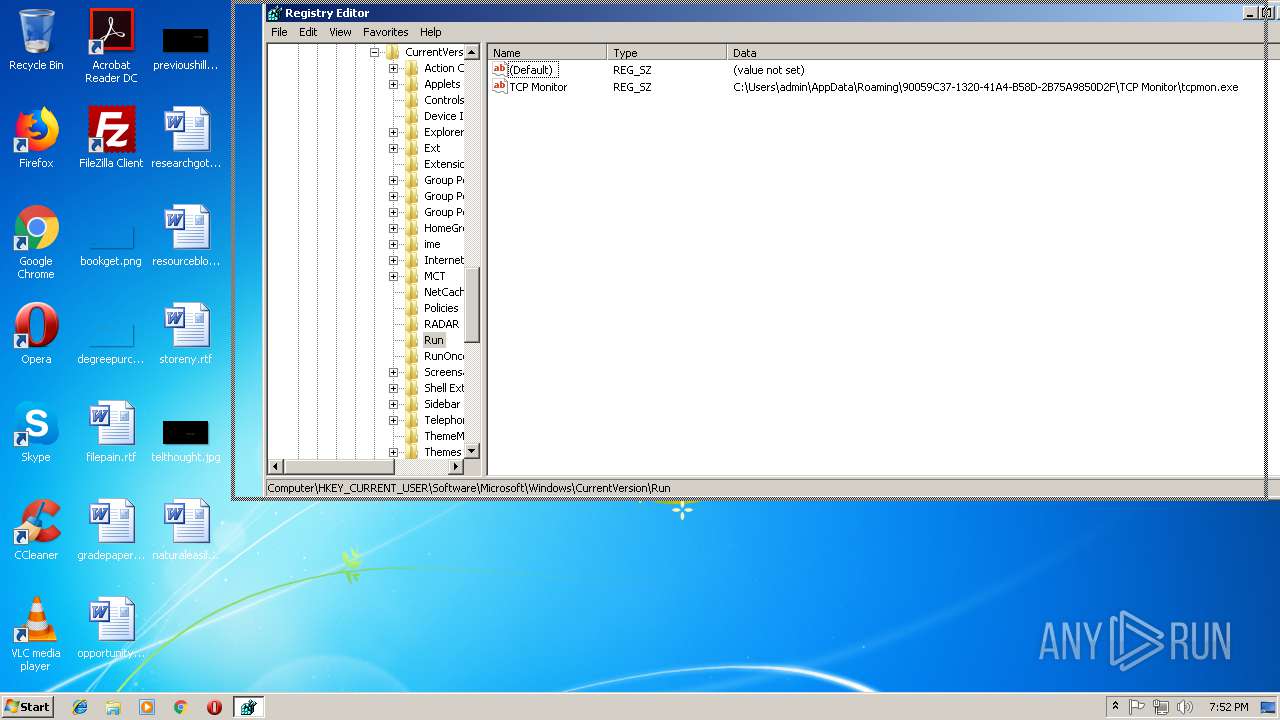
Task: Select filepain.rtf file icon
Action: (x=111, y=432)
